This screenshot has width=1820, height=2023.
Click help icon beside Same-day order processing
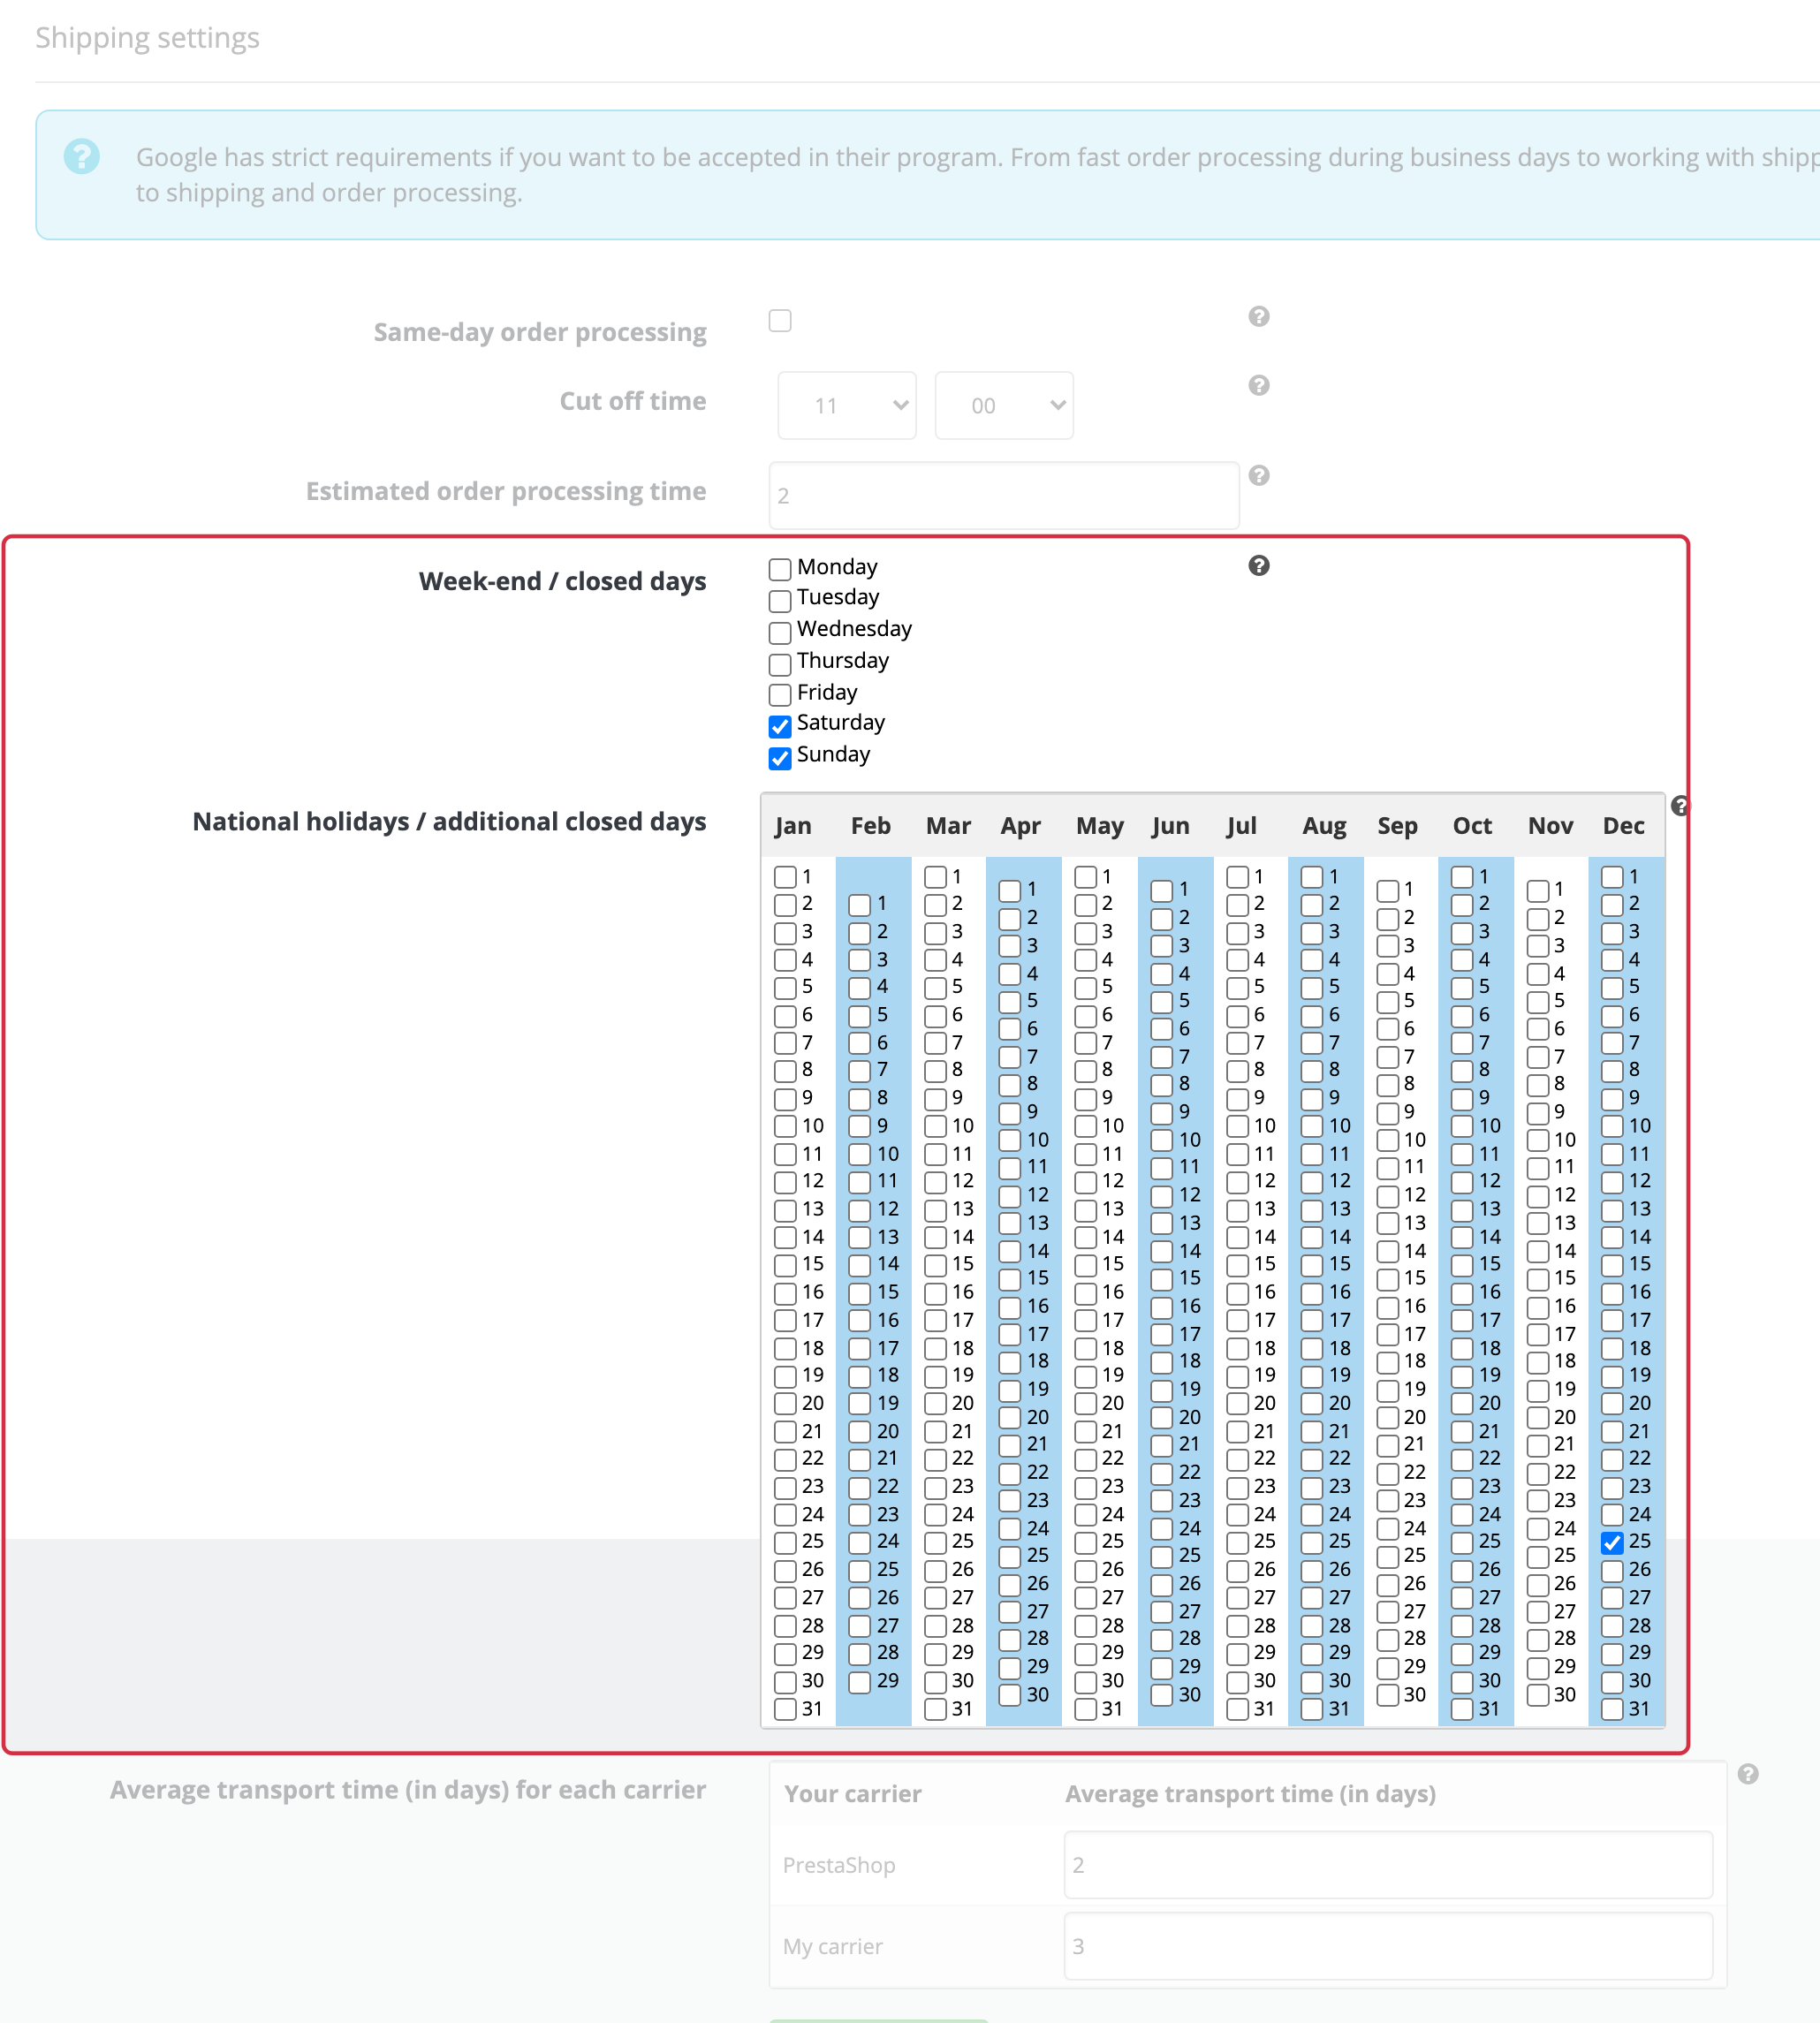click(1259, 317)
